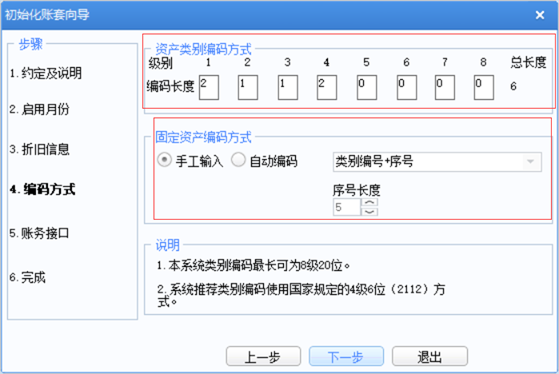This screenshot has width=559, height=374.
Task: Increase 序号长度 with the up spinner arrow
Action: tap(369, 203)
